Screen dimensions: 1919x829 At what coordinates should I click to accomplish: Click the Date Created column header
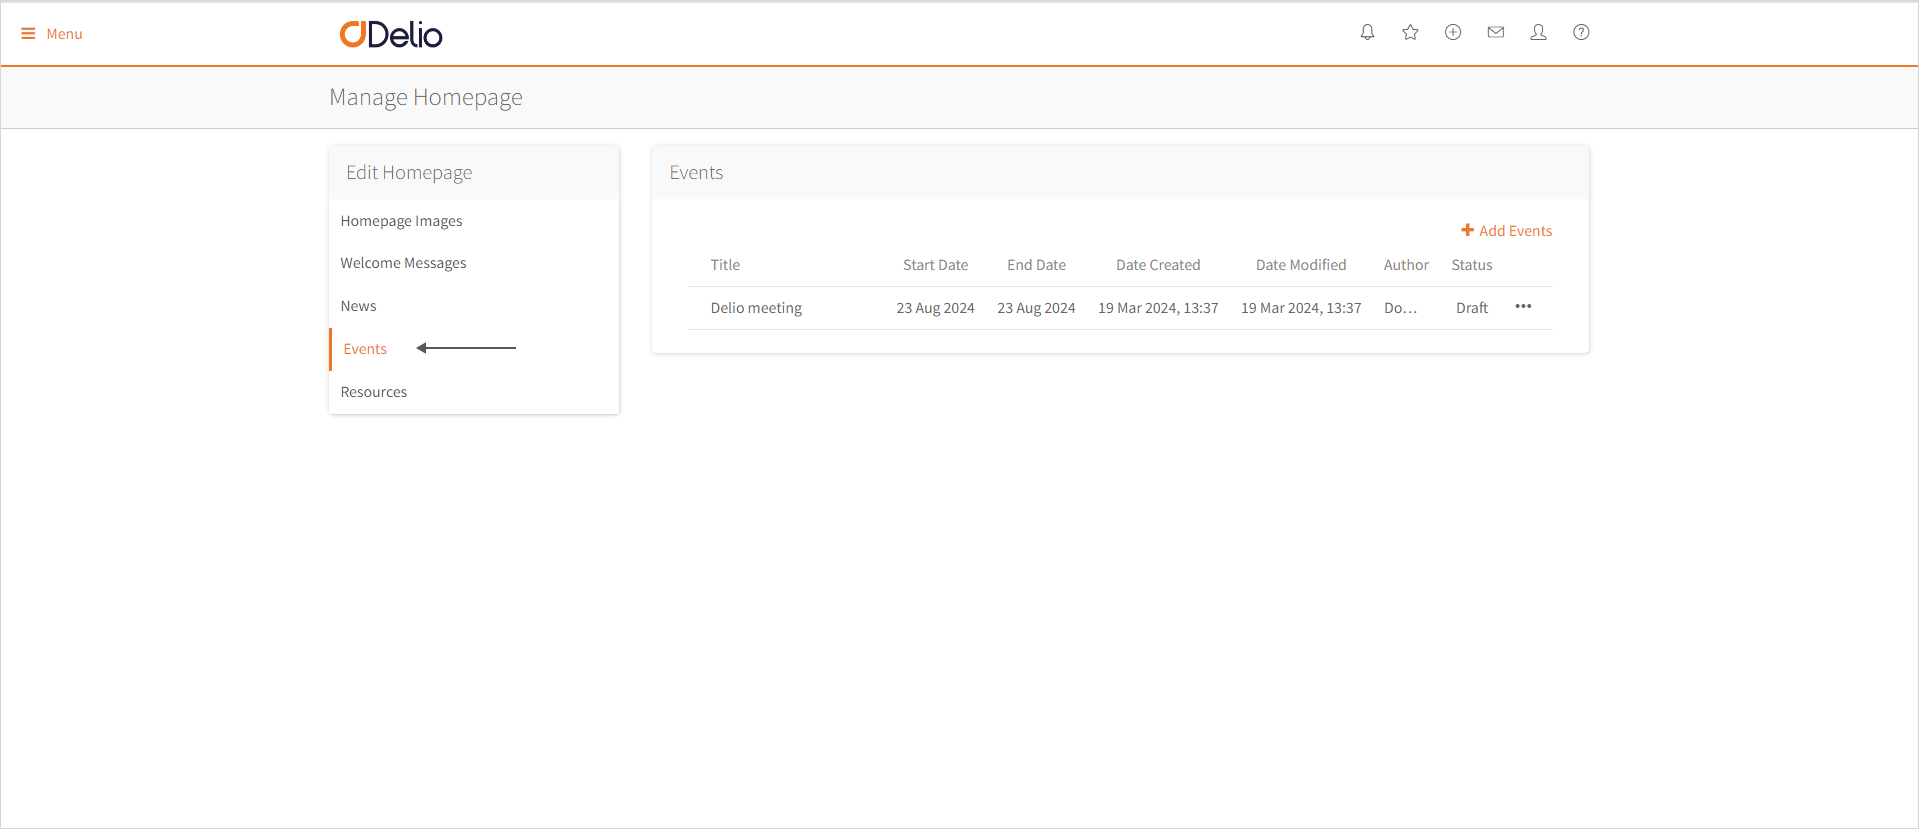pos(1158,265)
